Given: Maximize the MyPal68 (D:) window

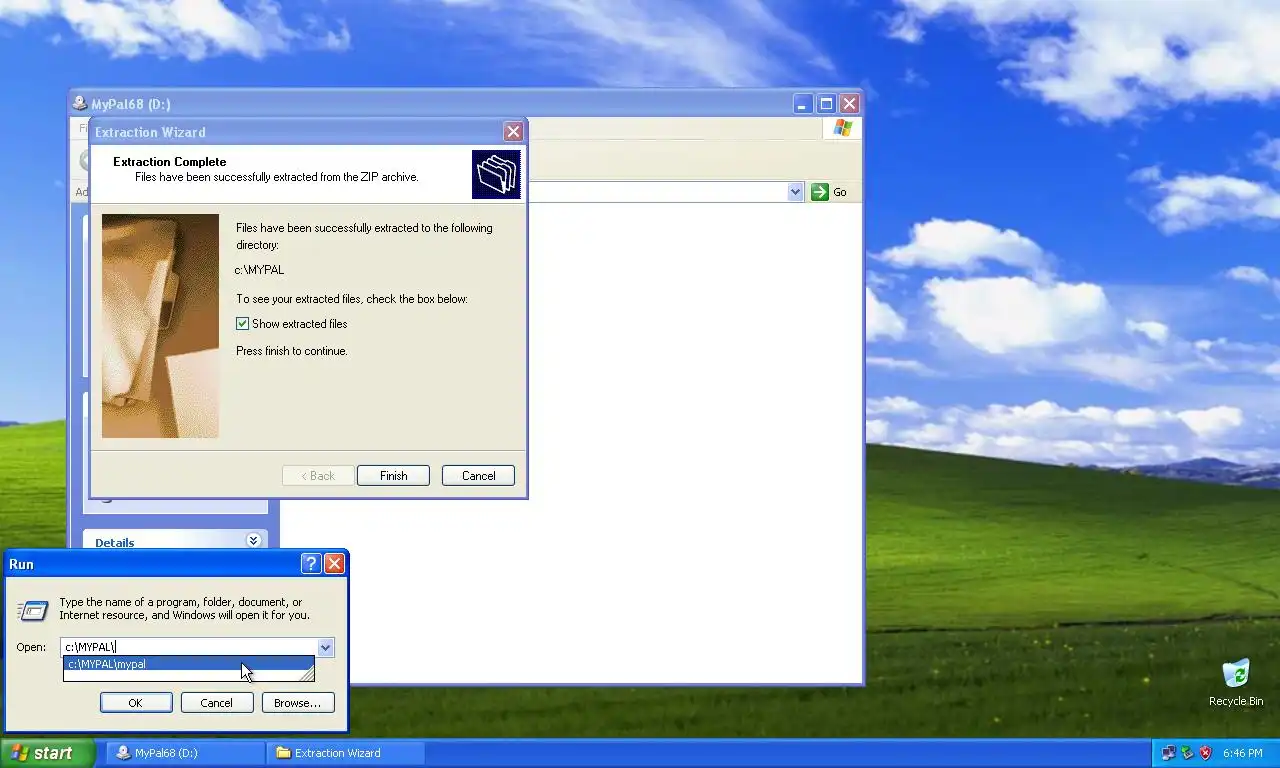Looking at the screenshot, I should pyautogui.click(x=826, y=104).
